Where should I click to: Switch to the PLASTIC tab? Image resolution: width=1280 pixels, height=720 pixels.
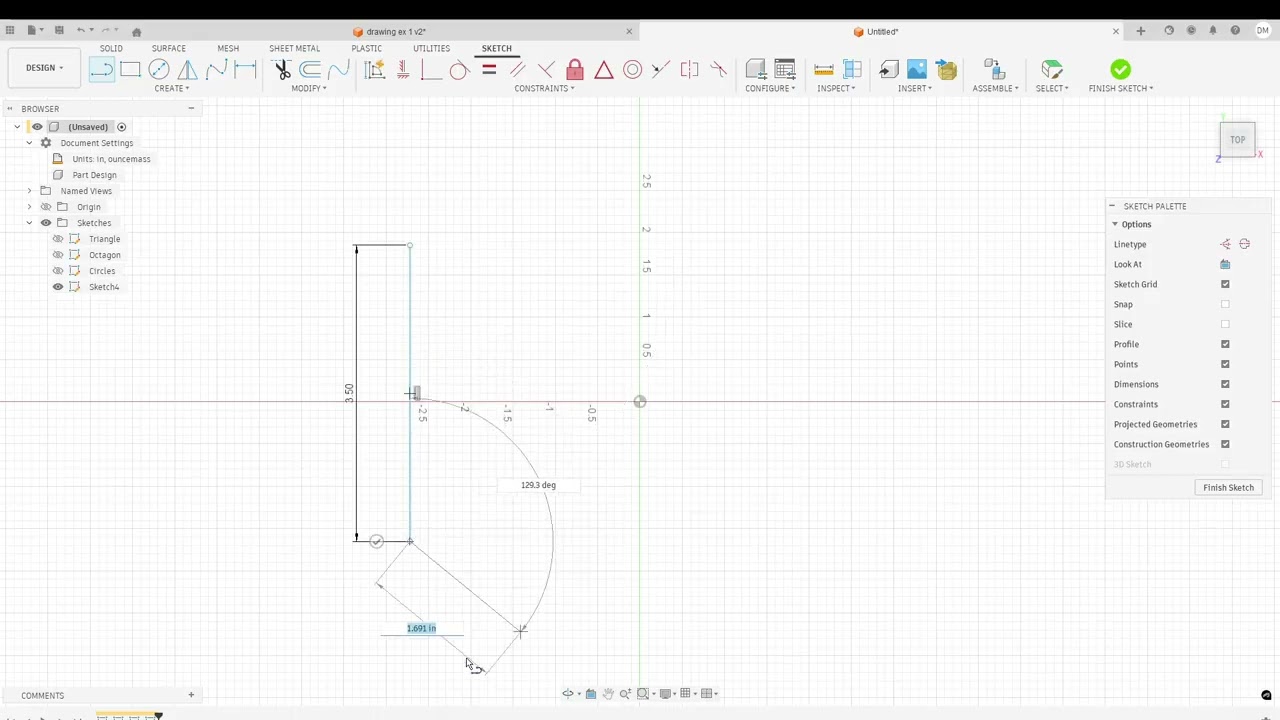[x=366, y=48]
